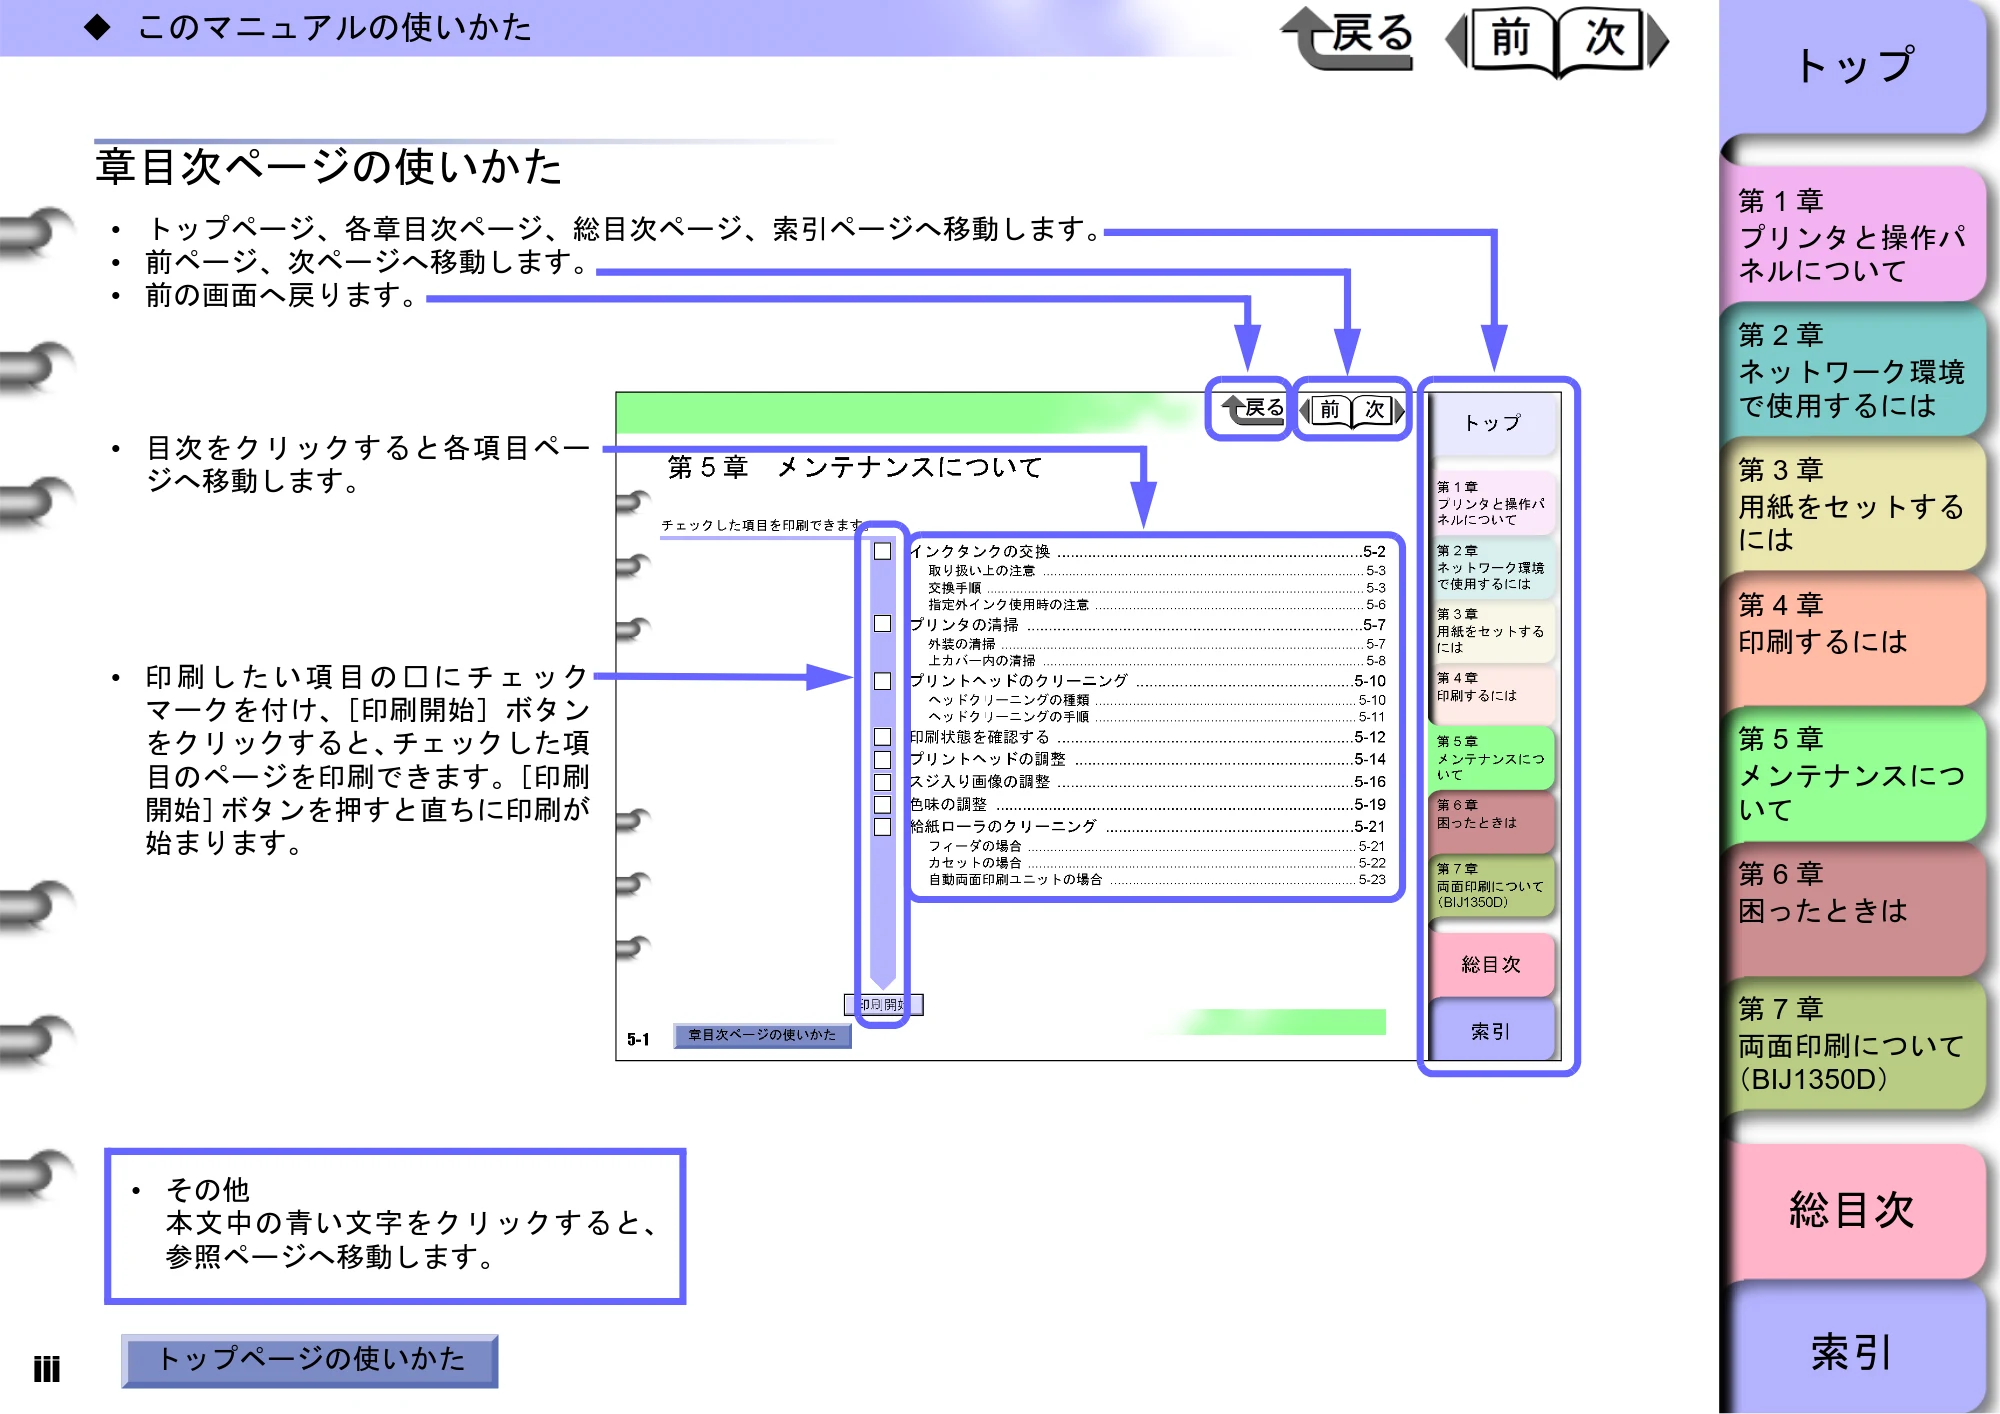Viewport: 2000px width, 1414px height.
Task: Open the トップ tab in the sidebar
Action: pos(1855,67)
